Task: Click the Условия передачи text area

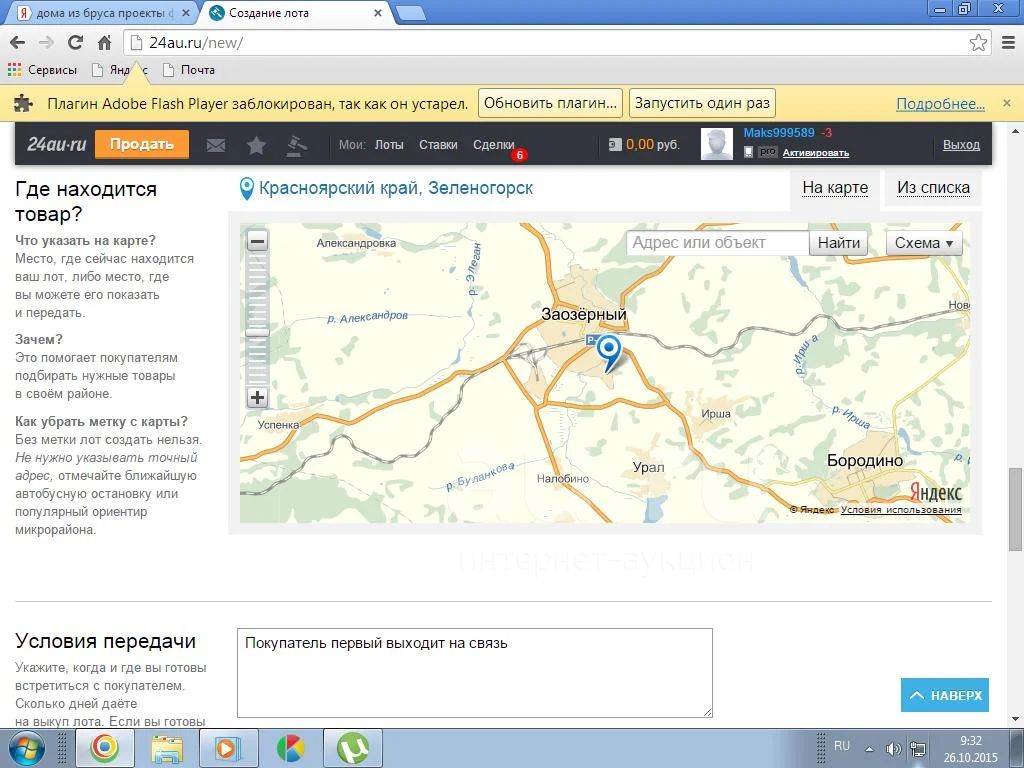Action: [x=475, y=673]
